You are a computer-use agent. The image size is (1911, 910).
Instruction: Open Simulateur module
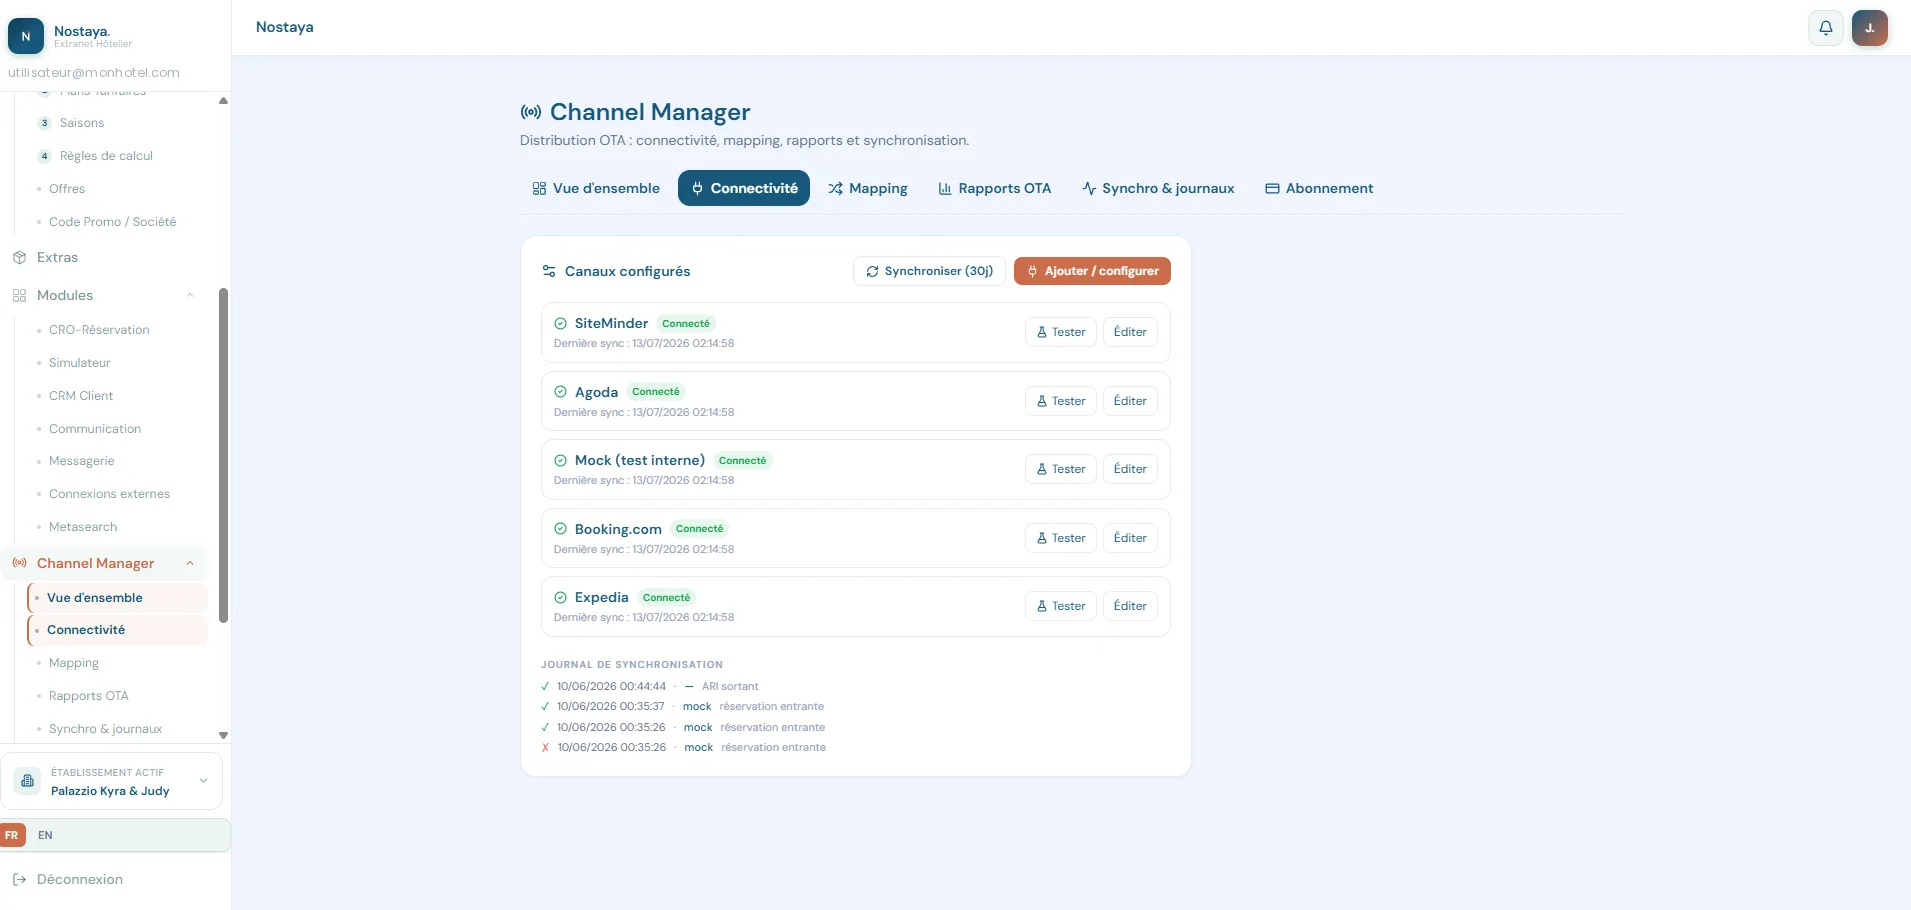(80, 363)
